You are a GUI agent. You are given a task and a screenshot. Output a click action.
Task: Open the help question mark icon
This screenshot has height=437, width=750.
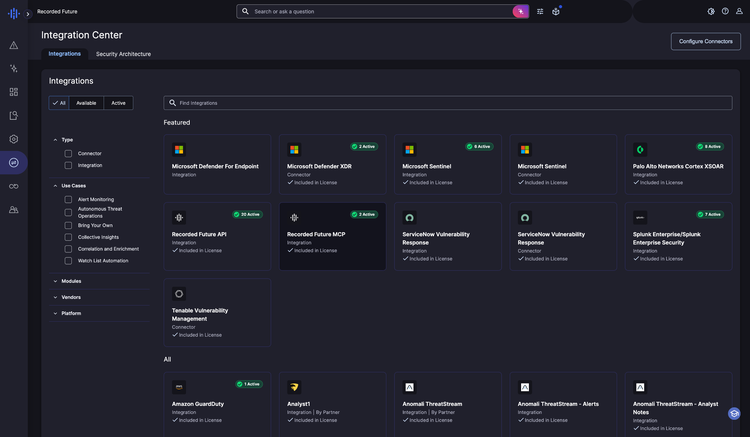click(x=725, y=11)
